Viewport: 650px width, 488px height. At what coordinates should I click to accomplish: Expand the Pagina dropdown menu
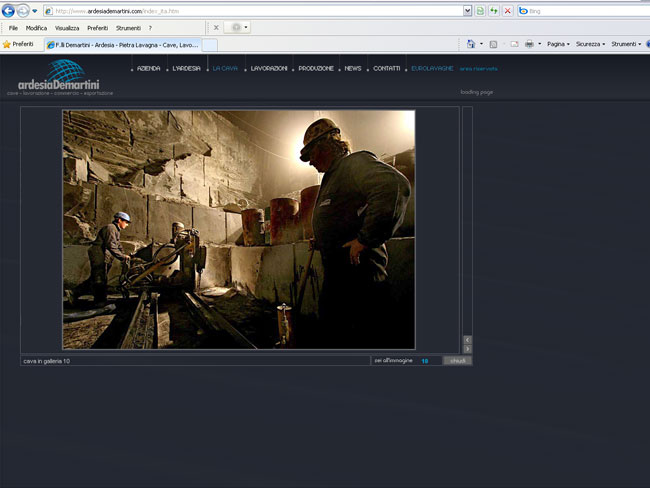558,44
